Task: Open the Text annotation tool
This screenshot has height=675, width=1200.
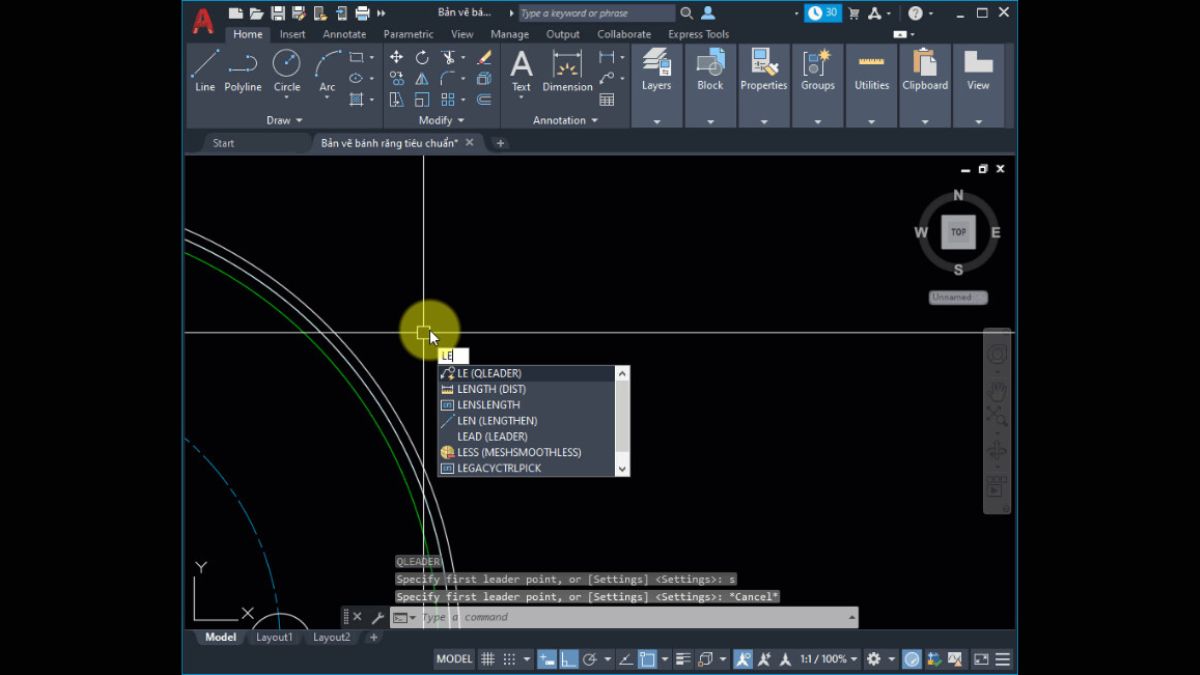Action: click(521, 71)
